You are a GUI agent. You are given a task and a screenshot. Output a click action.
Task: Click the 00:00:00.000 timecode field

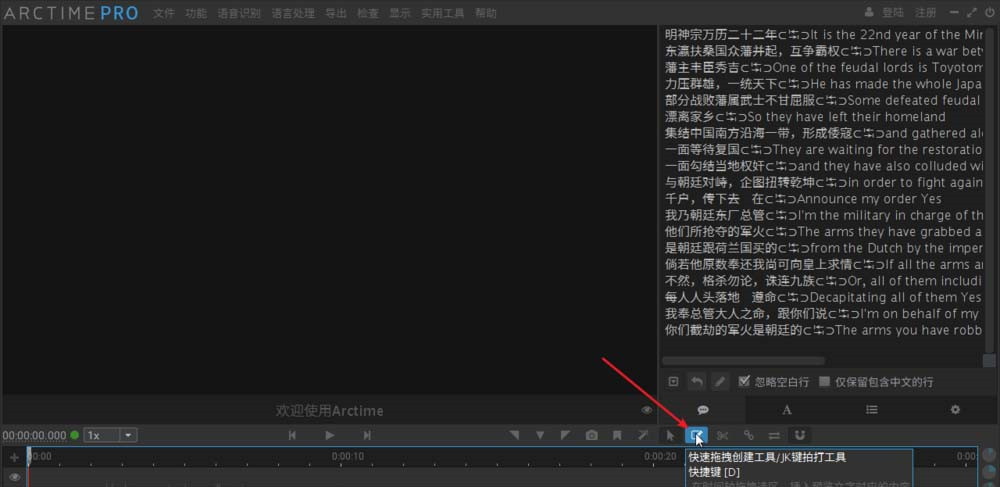34,435
